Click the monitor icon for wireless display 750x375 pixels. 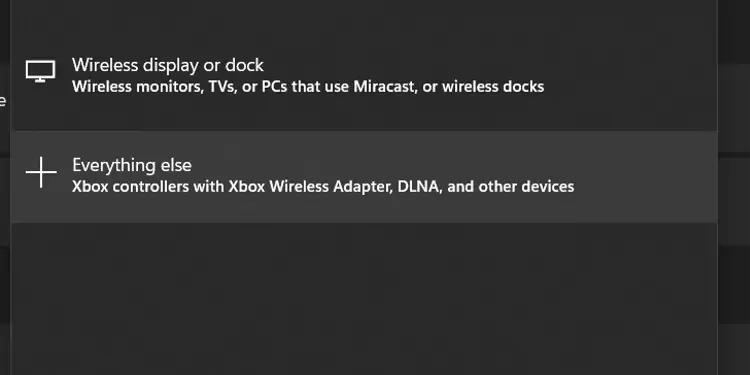pyautogui.click(x=40, y=72)
